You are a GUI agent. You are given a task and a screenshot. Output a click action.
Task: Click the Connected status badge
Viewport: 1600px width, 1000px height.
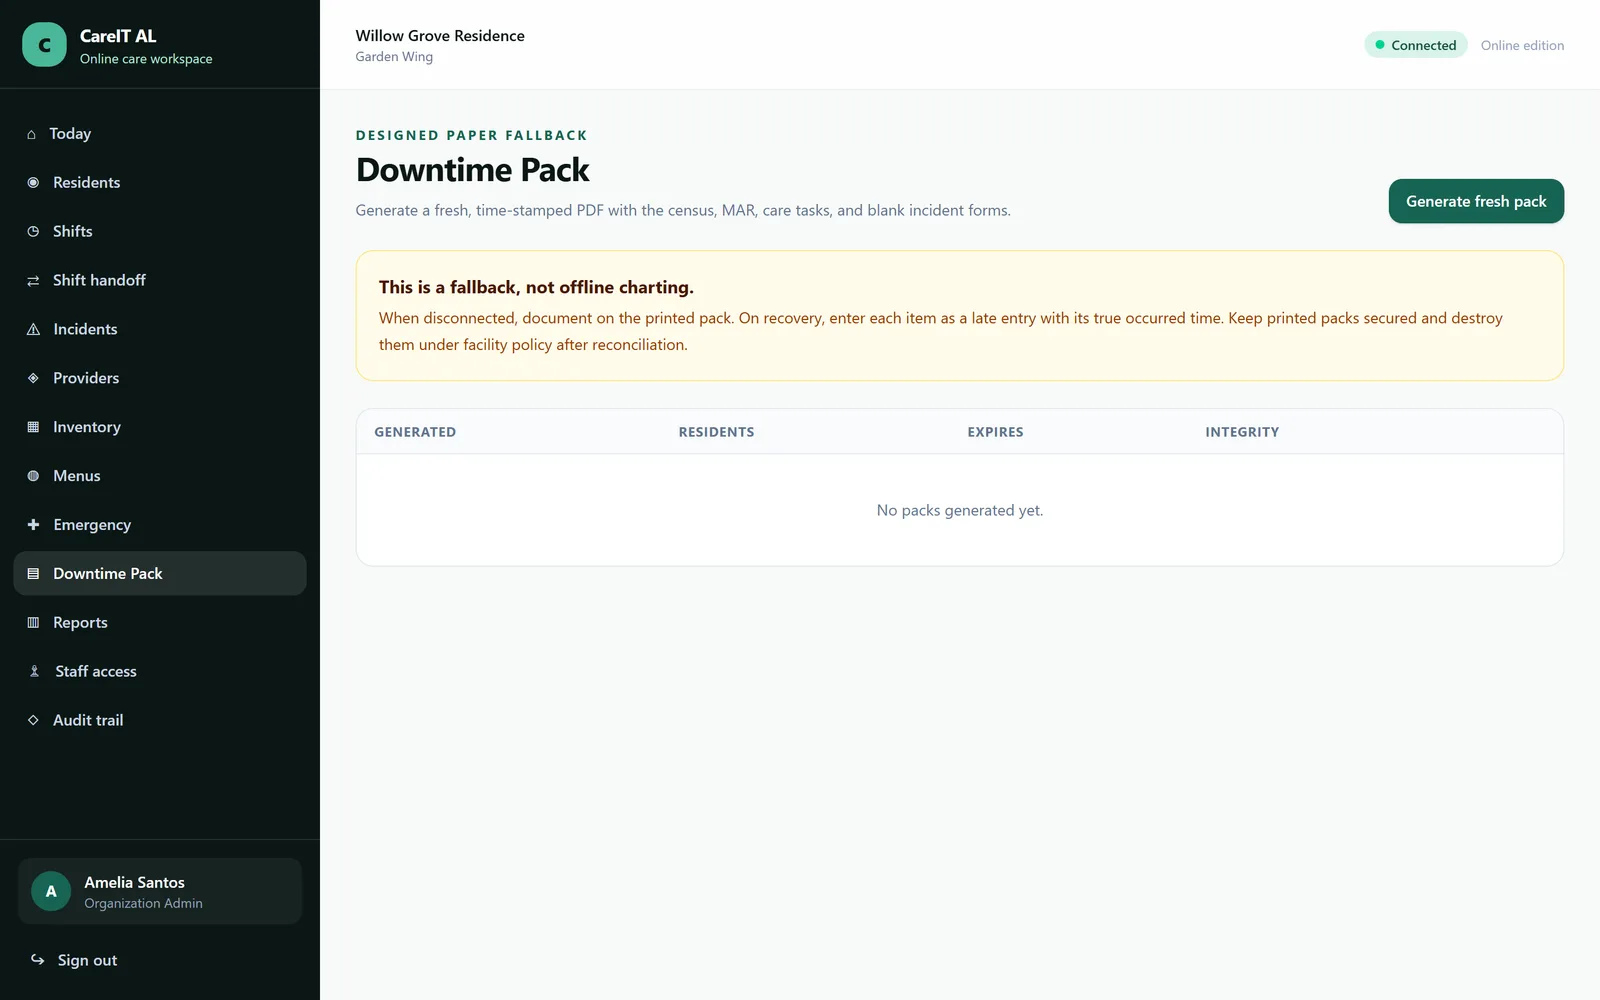[1416, 45]
